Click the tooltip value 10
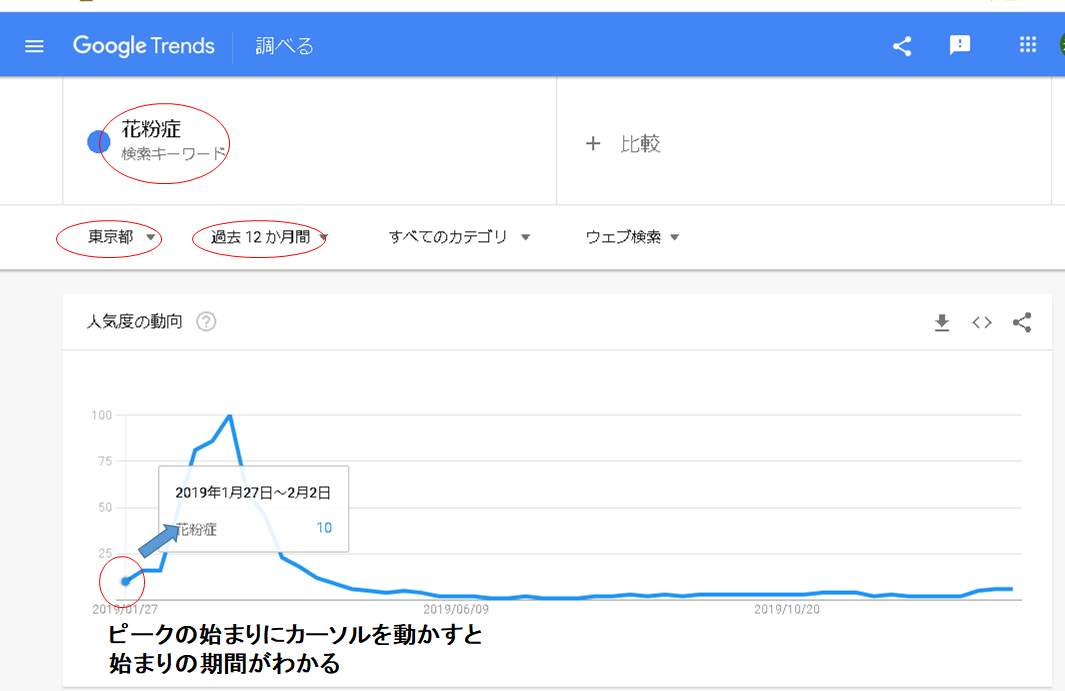Screen dimensions: 1065x691 pos(324,528)
